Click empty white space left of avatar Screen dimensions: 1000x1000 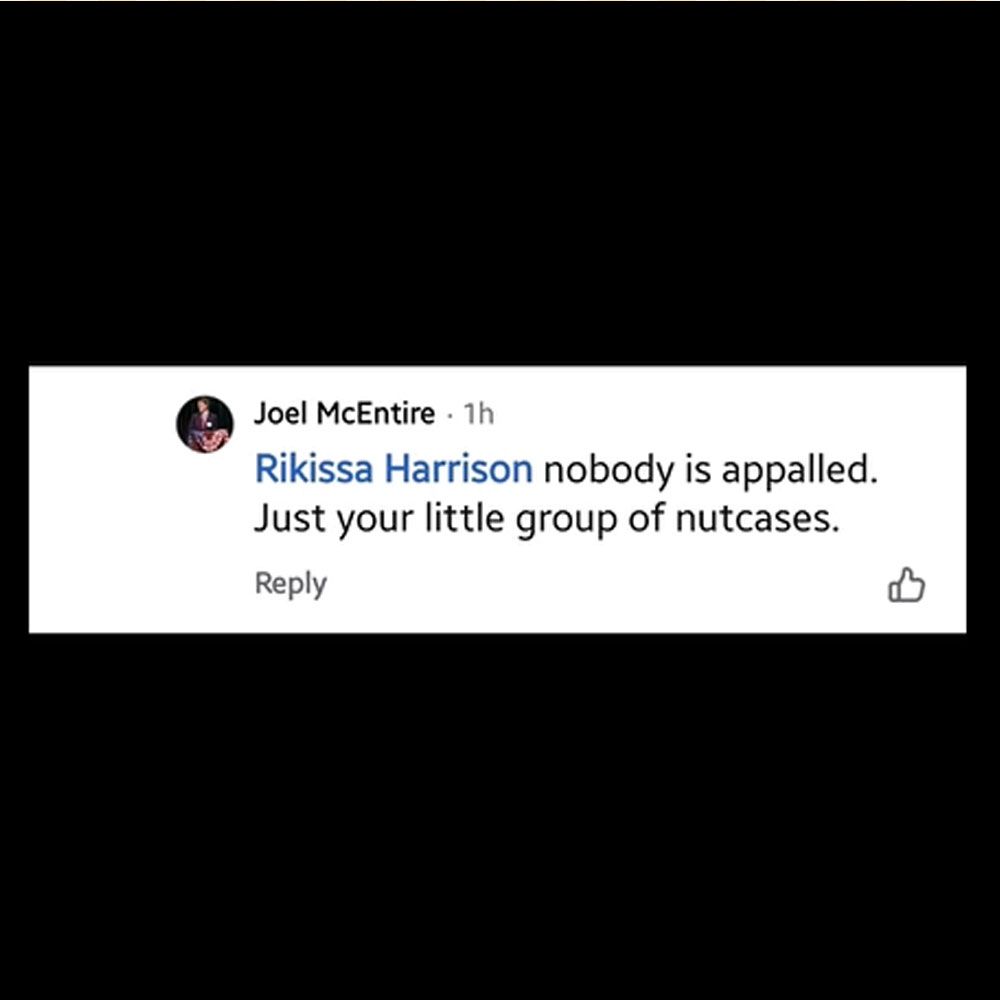[102, 497]
